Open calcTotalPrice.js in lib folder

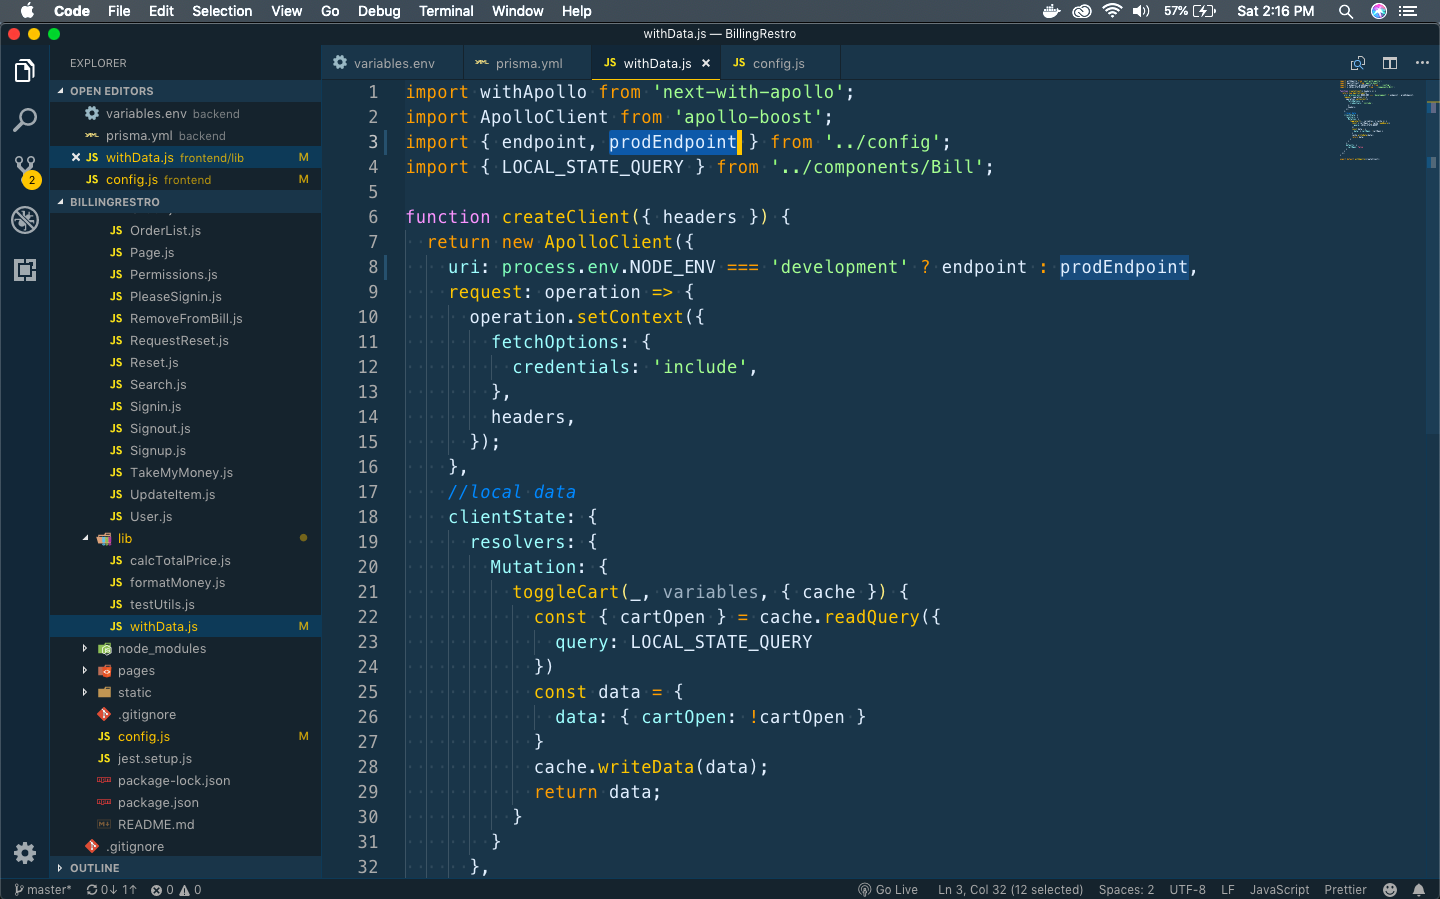coord(185,560)
